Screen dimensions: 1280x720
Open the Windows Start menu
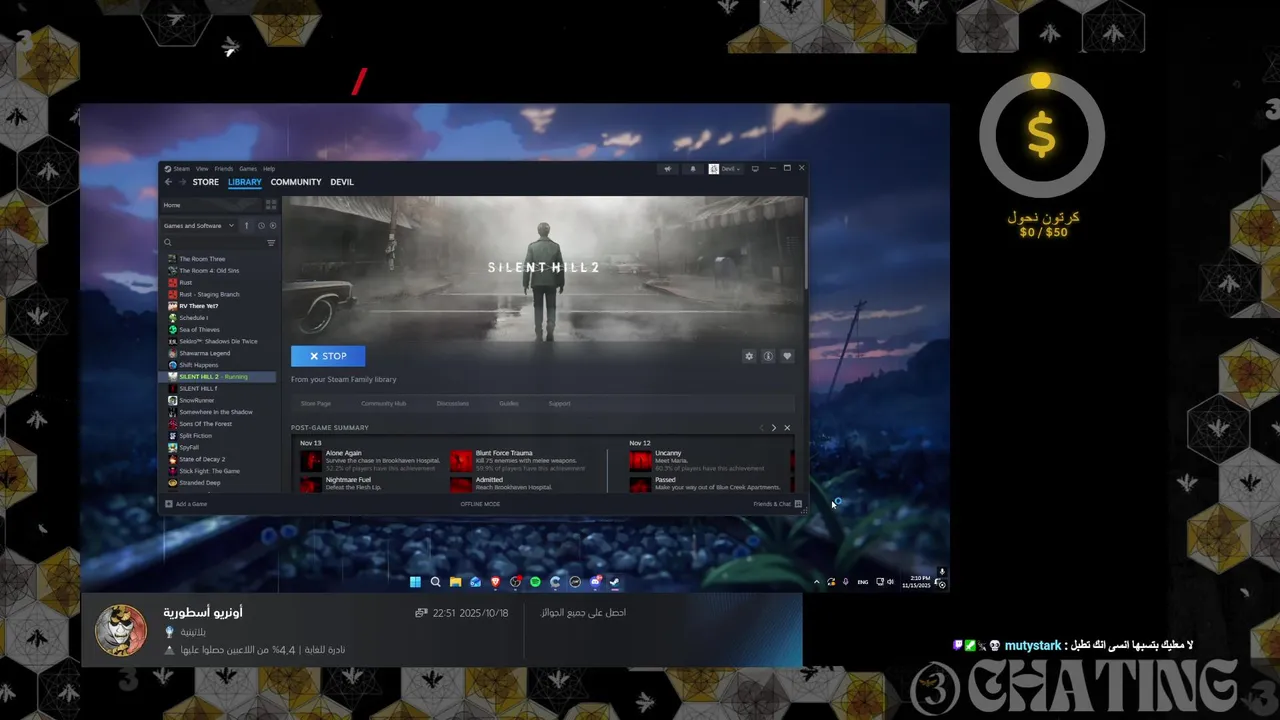point(415,582)
